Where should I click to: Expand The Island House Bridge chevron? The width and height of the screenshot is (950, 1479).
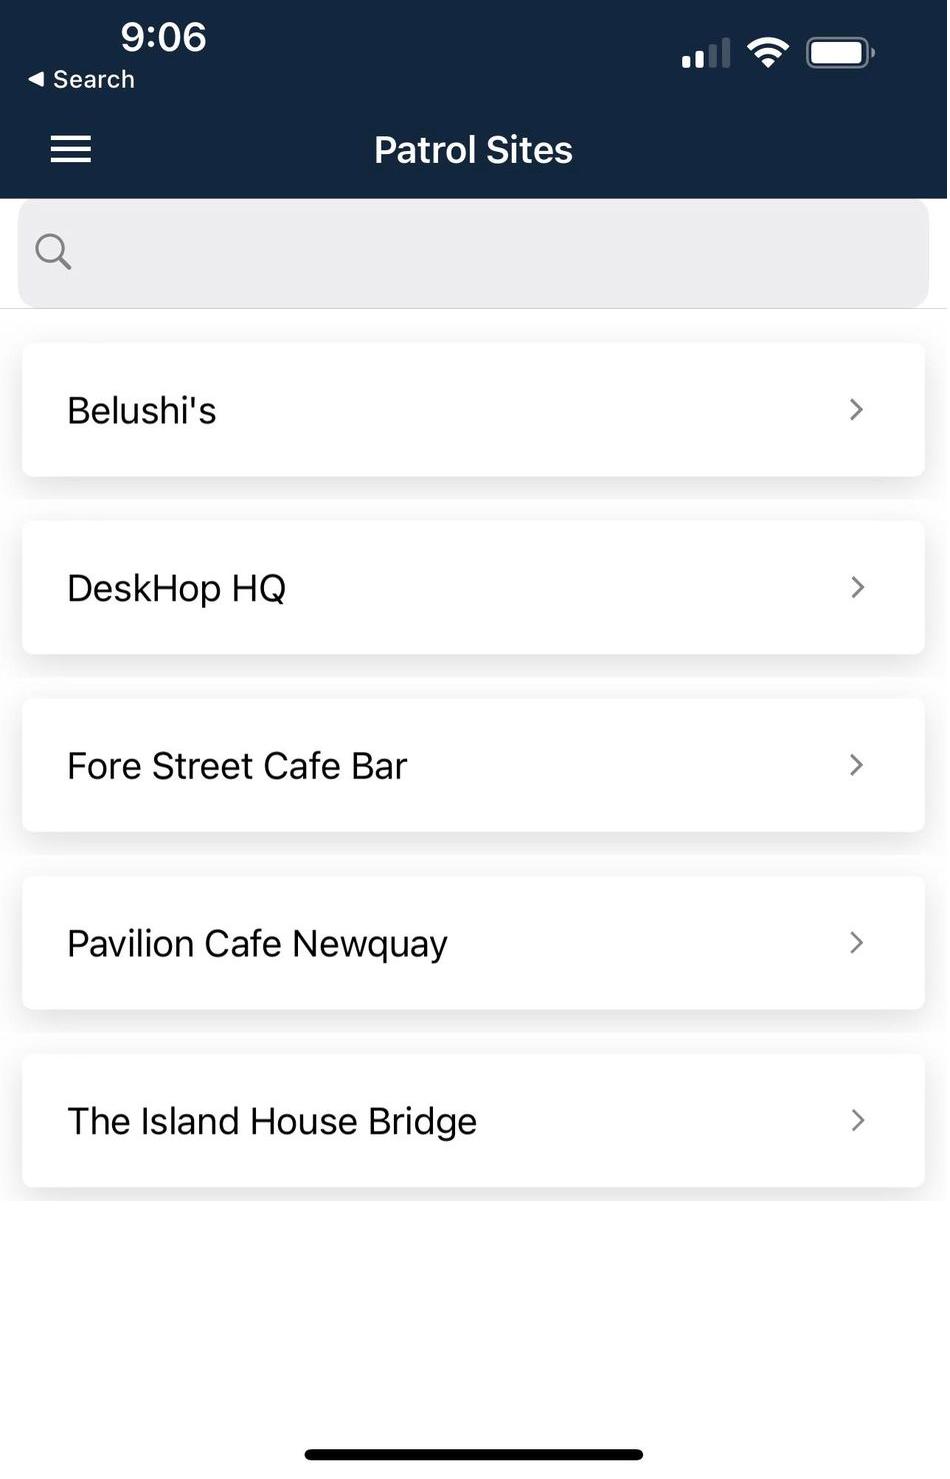pyautogui.click(x=856, y=1120)
